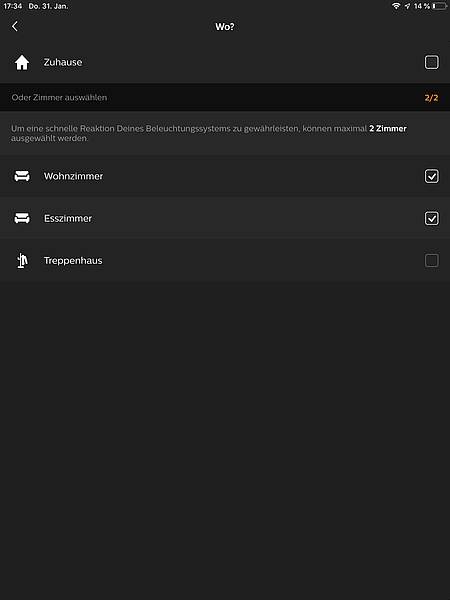Tap the bold "2 Zimmer" hint text
The image size is (450, 600).
pos(388,129)
